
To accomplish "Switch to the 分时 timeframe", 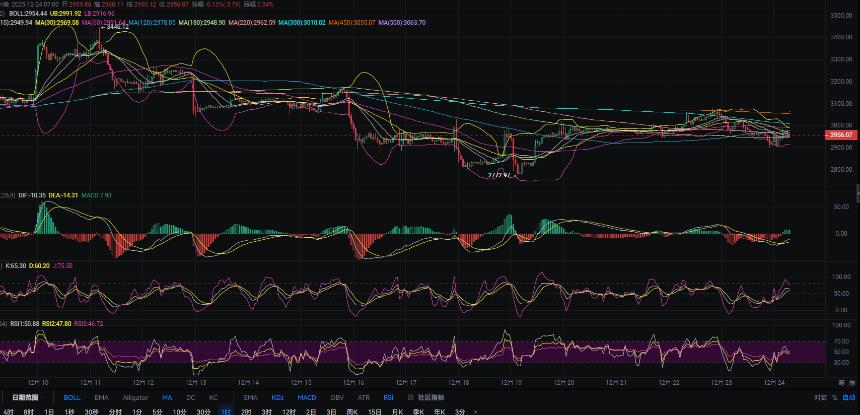I will 115,412.
